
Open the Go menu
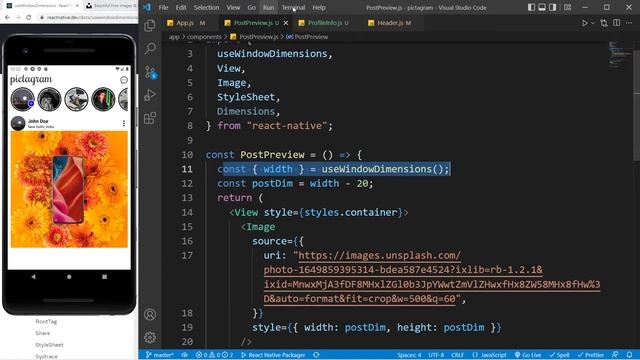pos(251,7)
